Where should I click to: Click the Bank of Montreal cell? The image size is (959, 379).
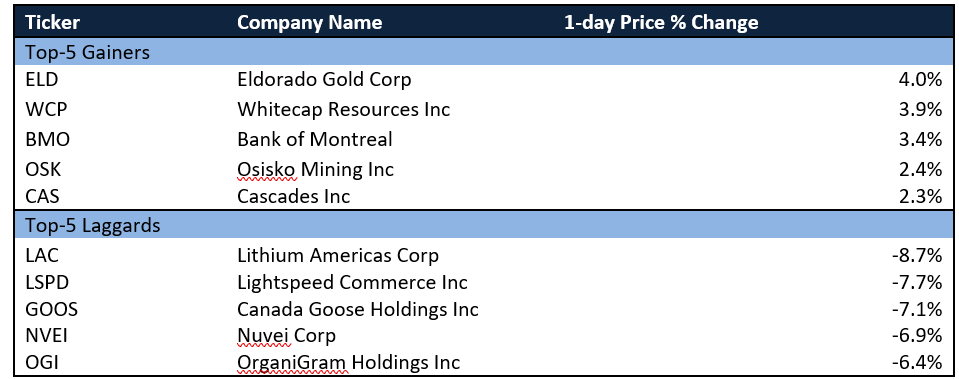315,139
